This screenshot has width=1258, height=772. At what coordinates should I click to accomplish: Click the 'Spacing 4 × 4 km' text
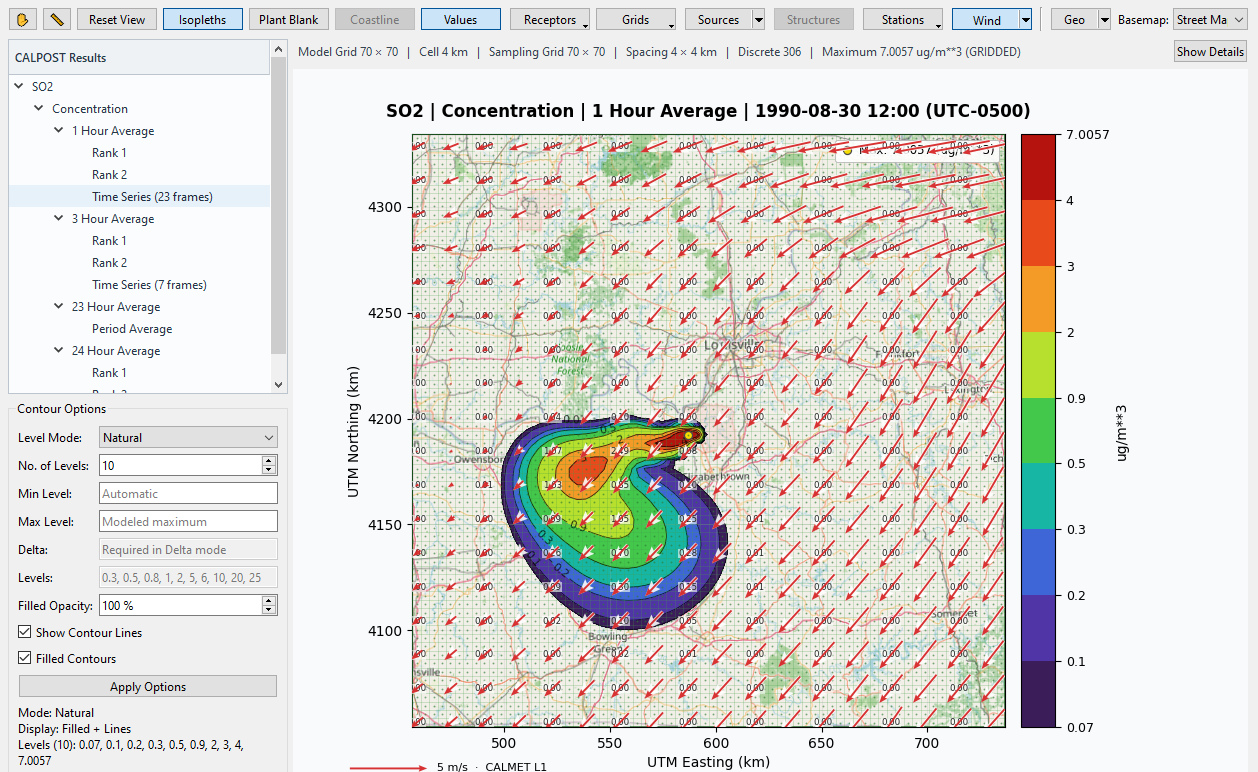coord(671,52)
